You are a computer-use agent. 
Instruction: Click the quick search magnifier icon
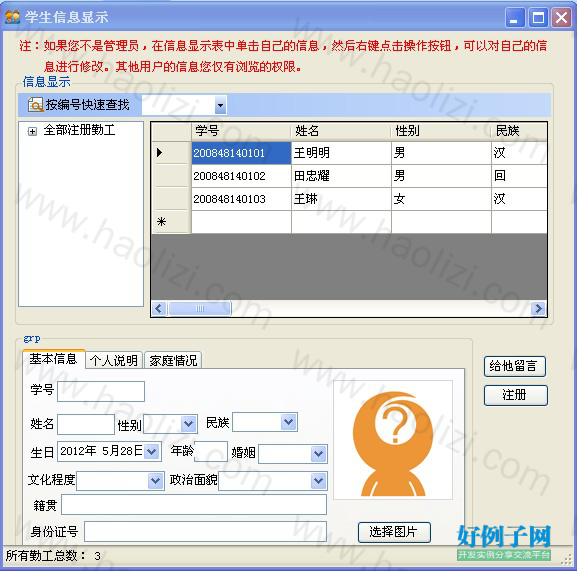[x=35, y=105]
